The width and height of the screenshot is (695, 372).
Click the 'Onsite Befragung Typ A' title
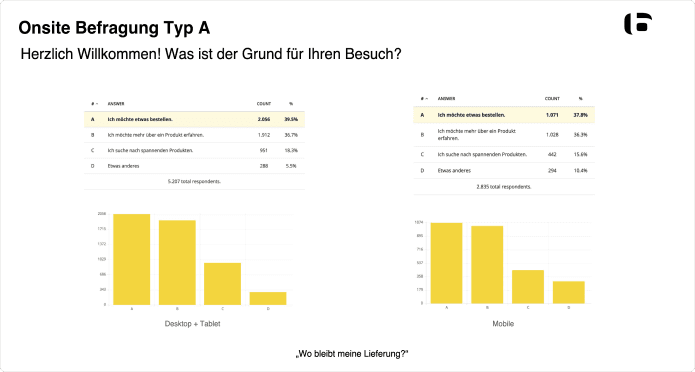[x=114, y=28]
